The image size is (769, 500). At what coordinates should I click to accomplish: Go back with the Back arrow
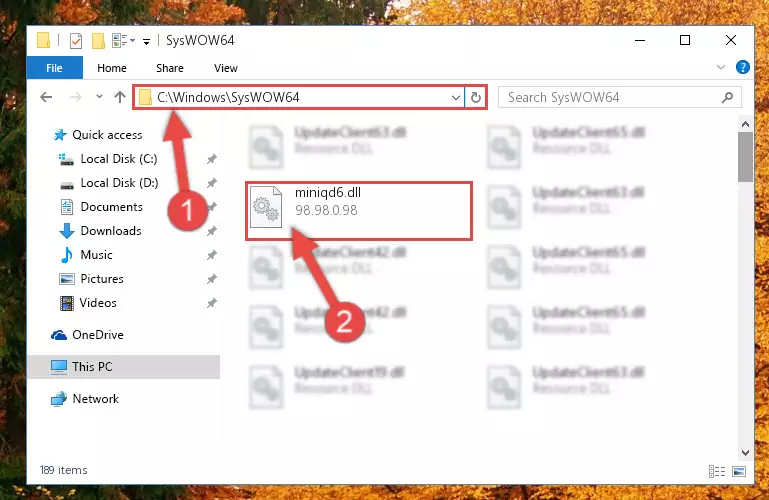46,97
